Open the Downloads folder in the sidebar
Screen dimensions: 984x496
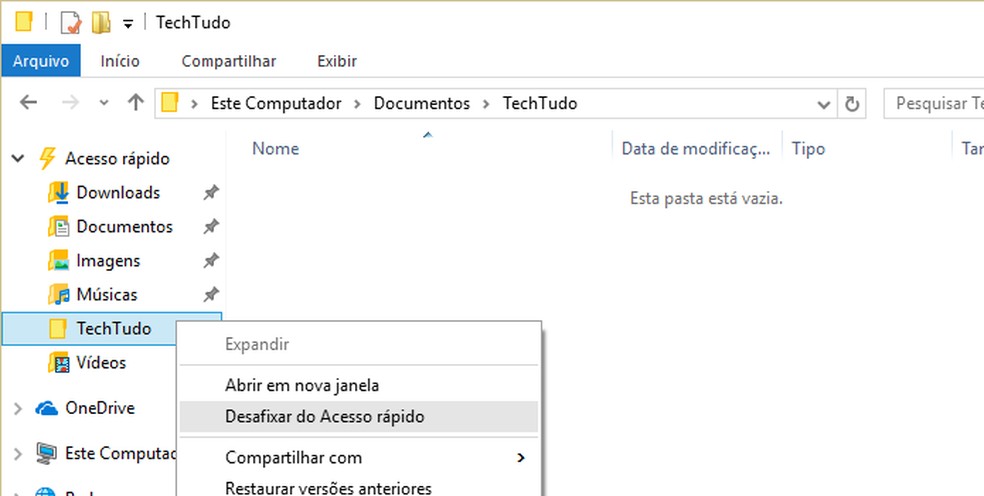(118, 192)
